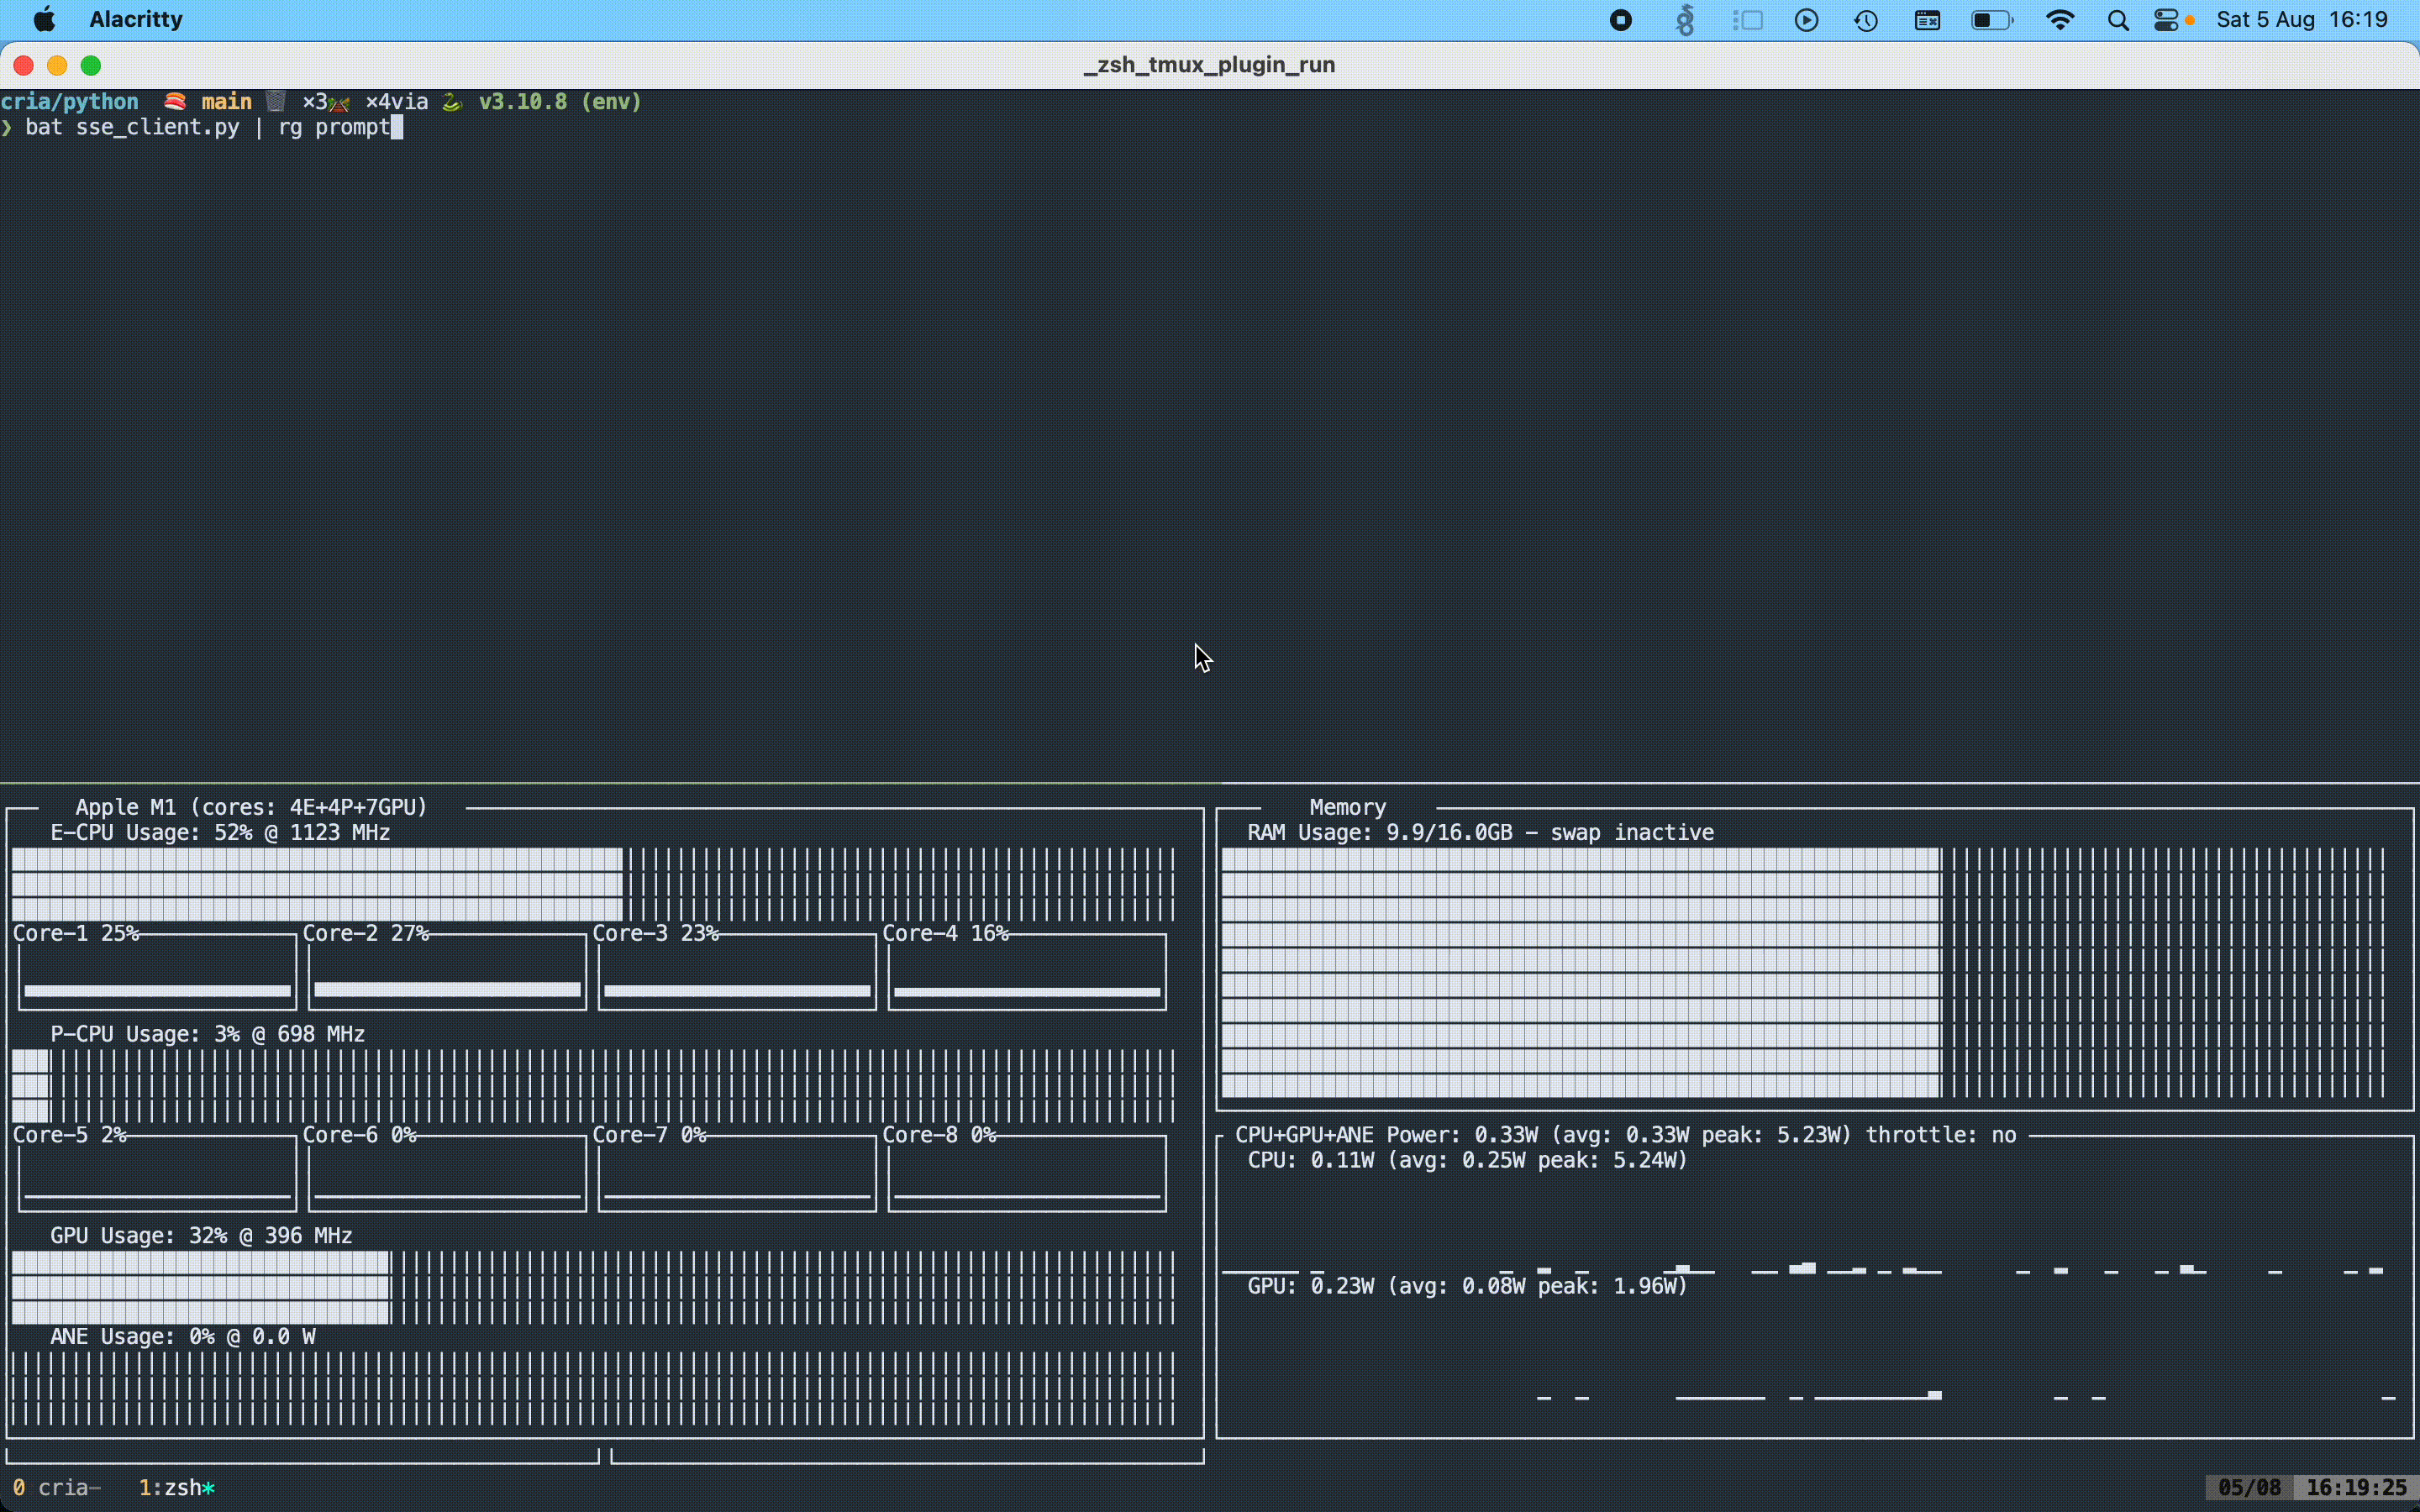
Task: Click the play-circle menu bar icon
Action: [x=1806, y=20]
